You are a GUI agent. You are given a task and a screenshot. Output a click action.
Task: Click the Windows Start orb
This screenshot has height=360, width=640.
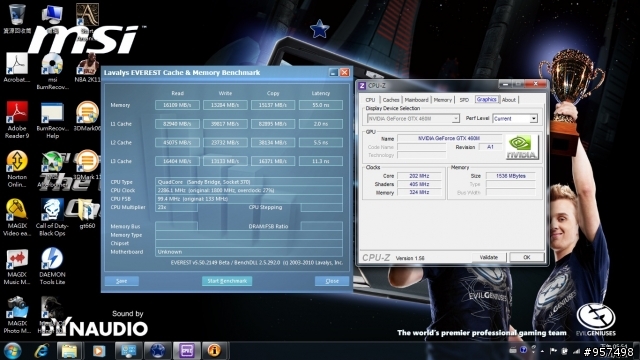tap(12, 351)
